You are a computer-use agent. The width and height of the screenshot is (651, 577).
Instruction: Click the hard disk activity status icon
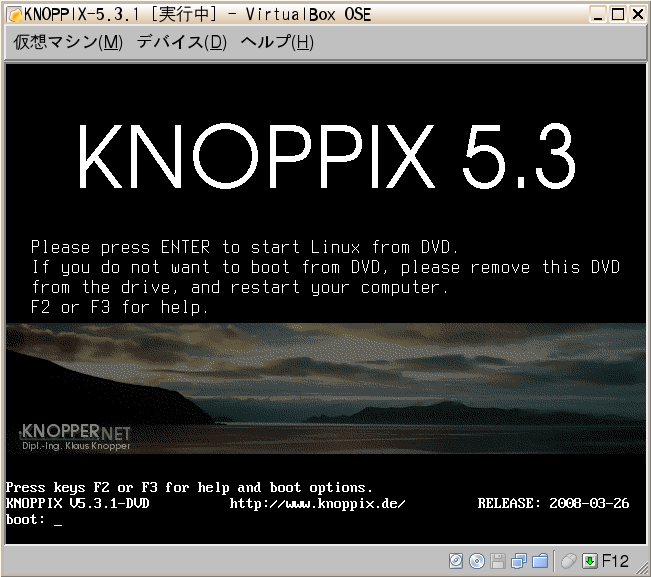456,561
